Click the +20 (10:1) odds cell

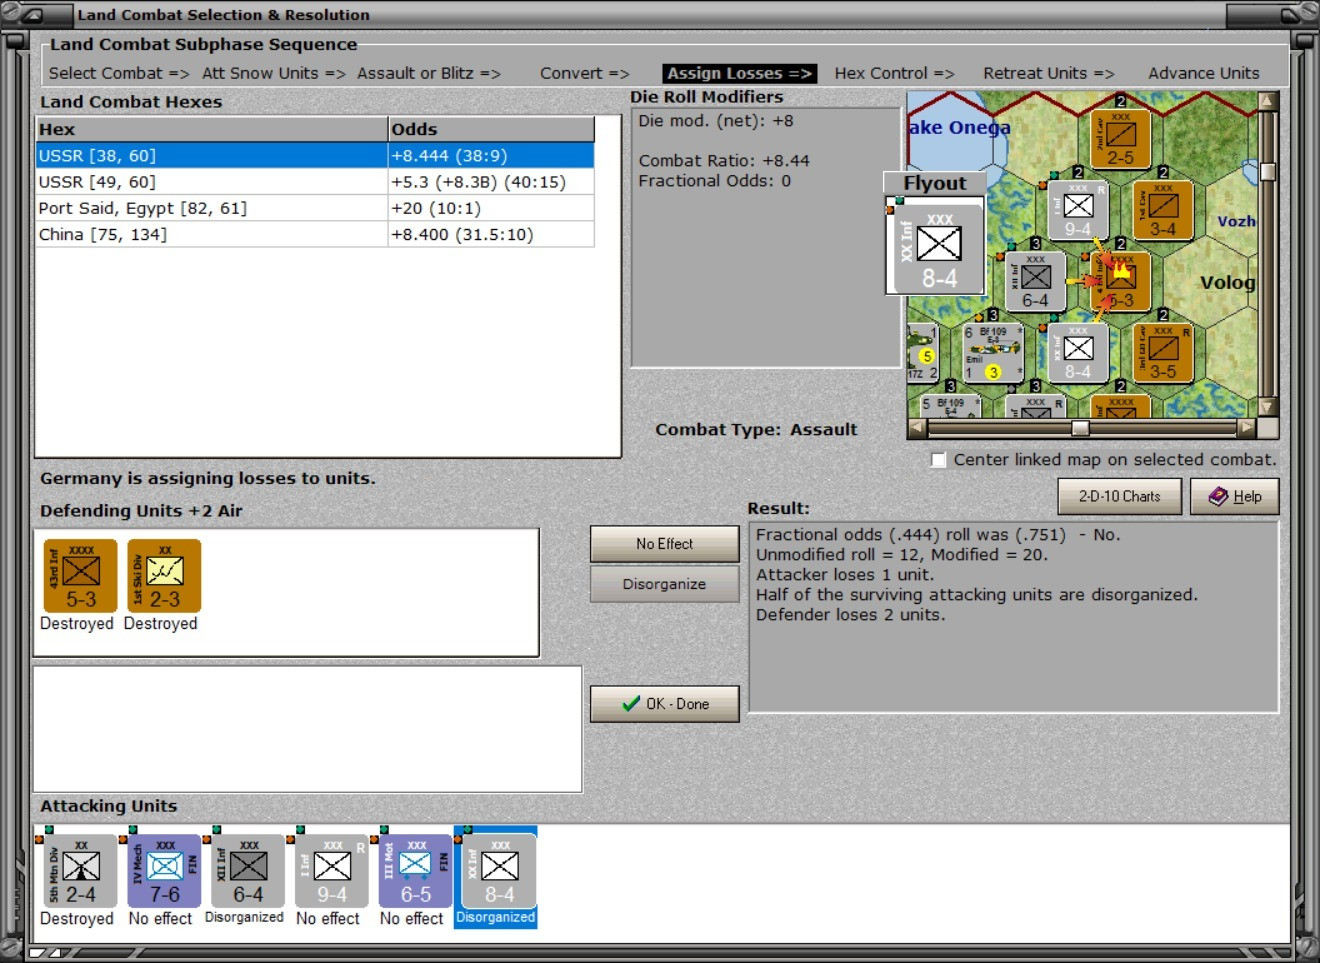491,208
